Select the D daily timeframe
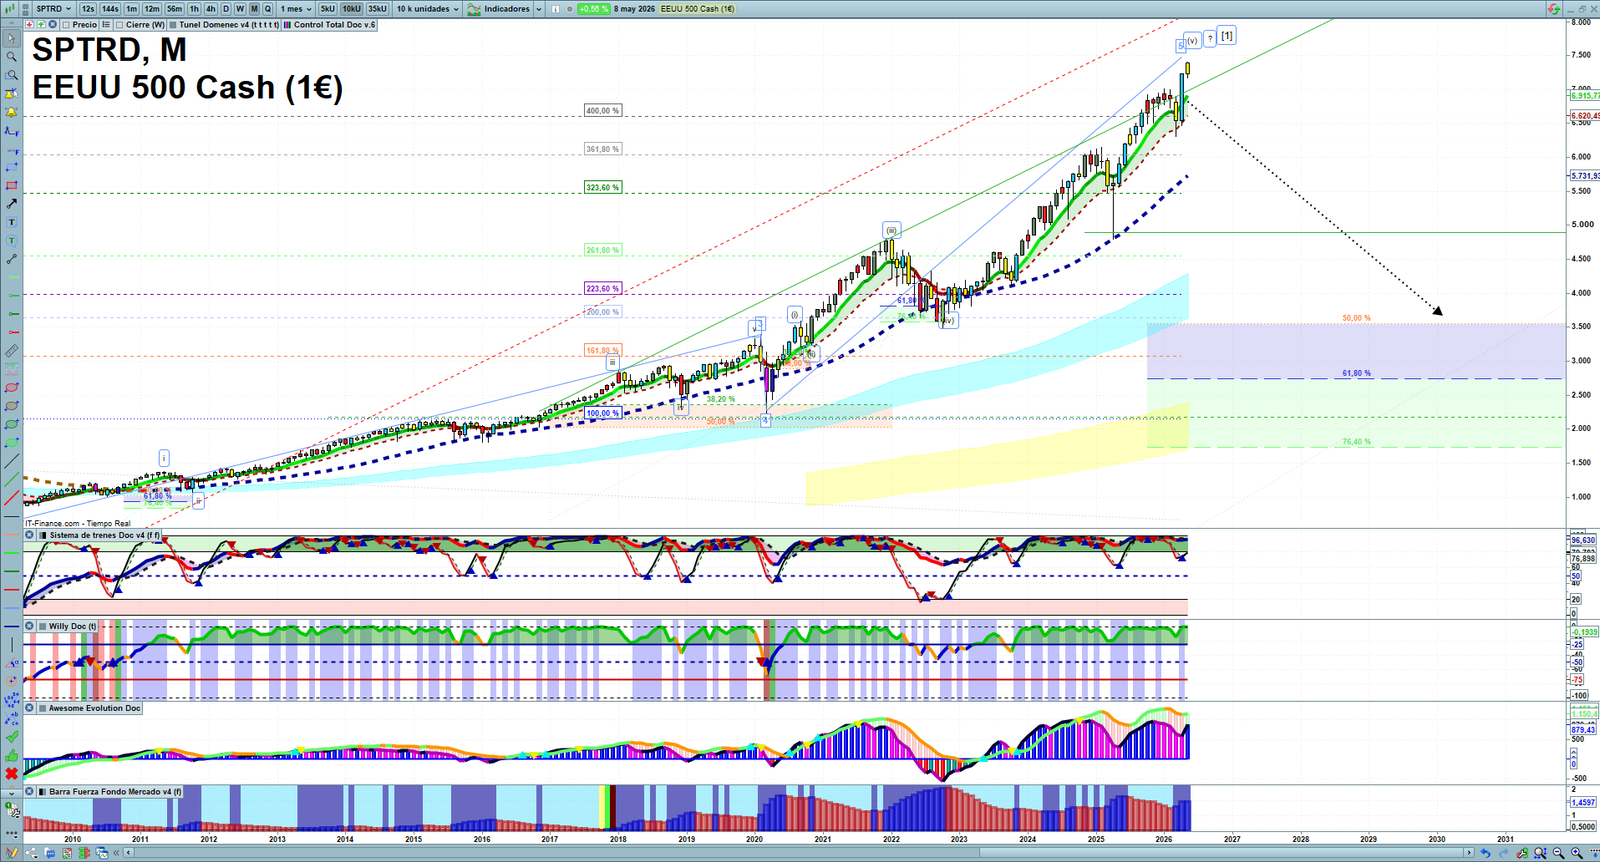The image size is (1600, 862). 226,9
